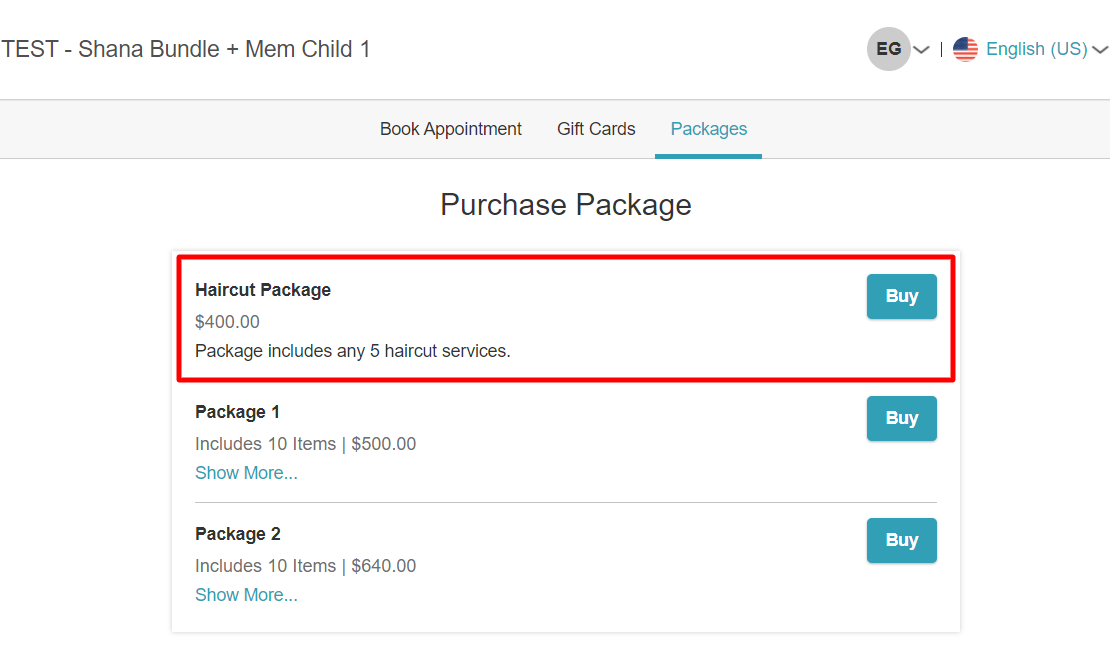Buy the Haircut Package
The image size is (1110, 653).
902,296
